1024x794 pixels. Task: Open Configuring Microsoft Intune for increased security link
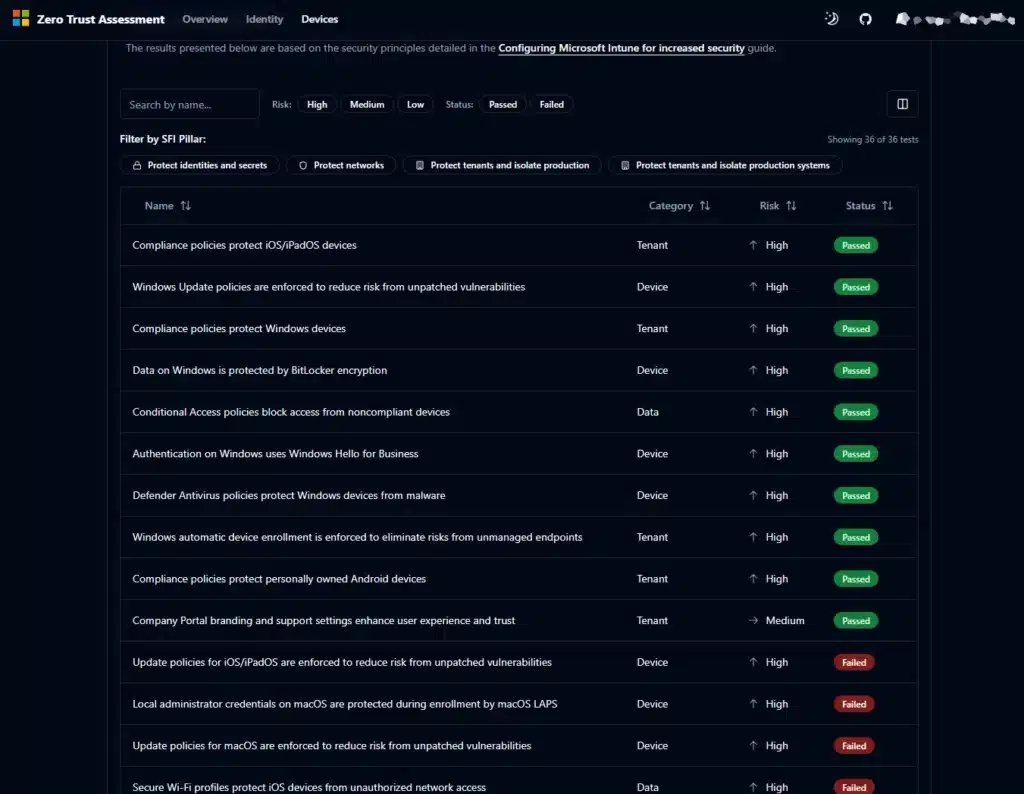621,48
